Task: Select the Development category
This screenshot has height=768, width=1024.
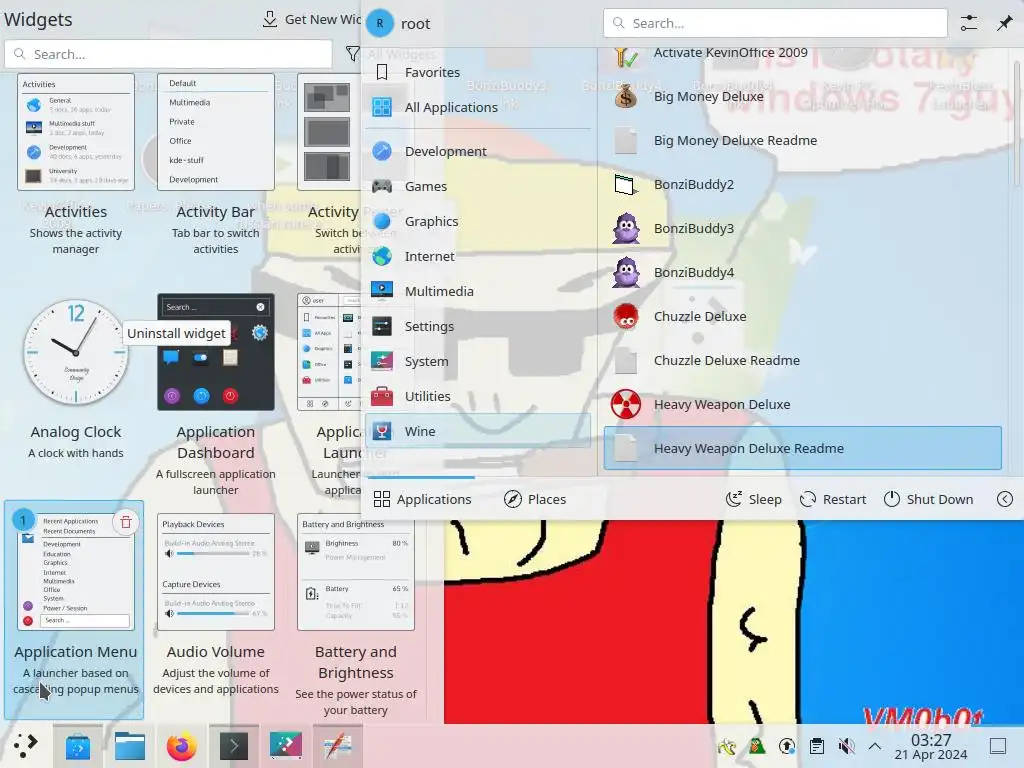Action: click(x=477, y=152)
